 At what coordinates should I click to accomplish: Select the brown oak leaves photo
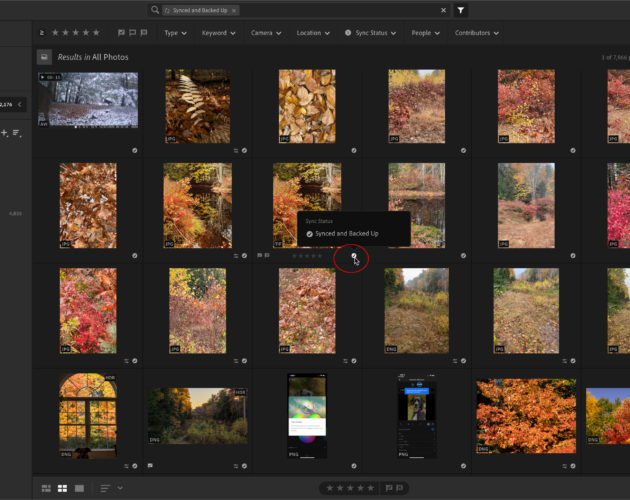(88, 205)
